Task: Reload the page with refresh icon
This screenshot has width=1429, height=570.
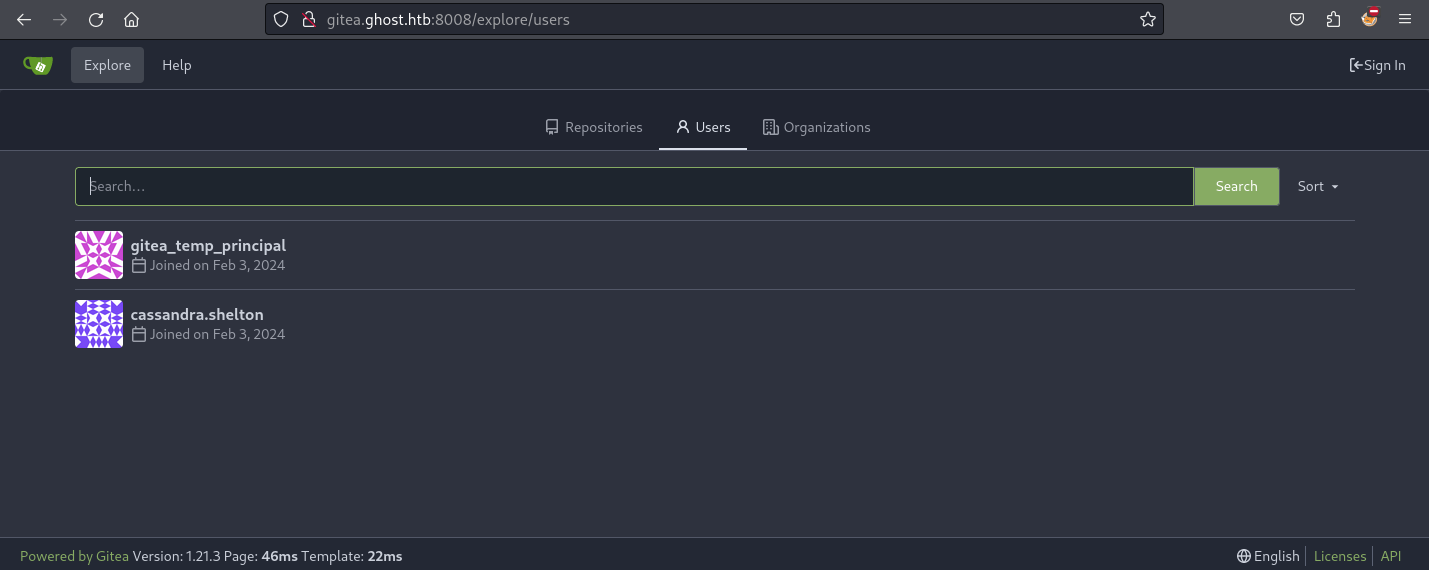Action: (96, 19)
